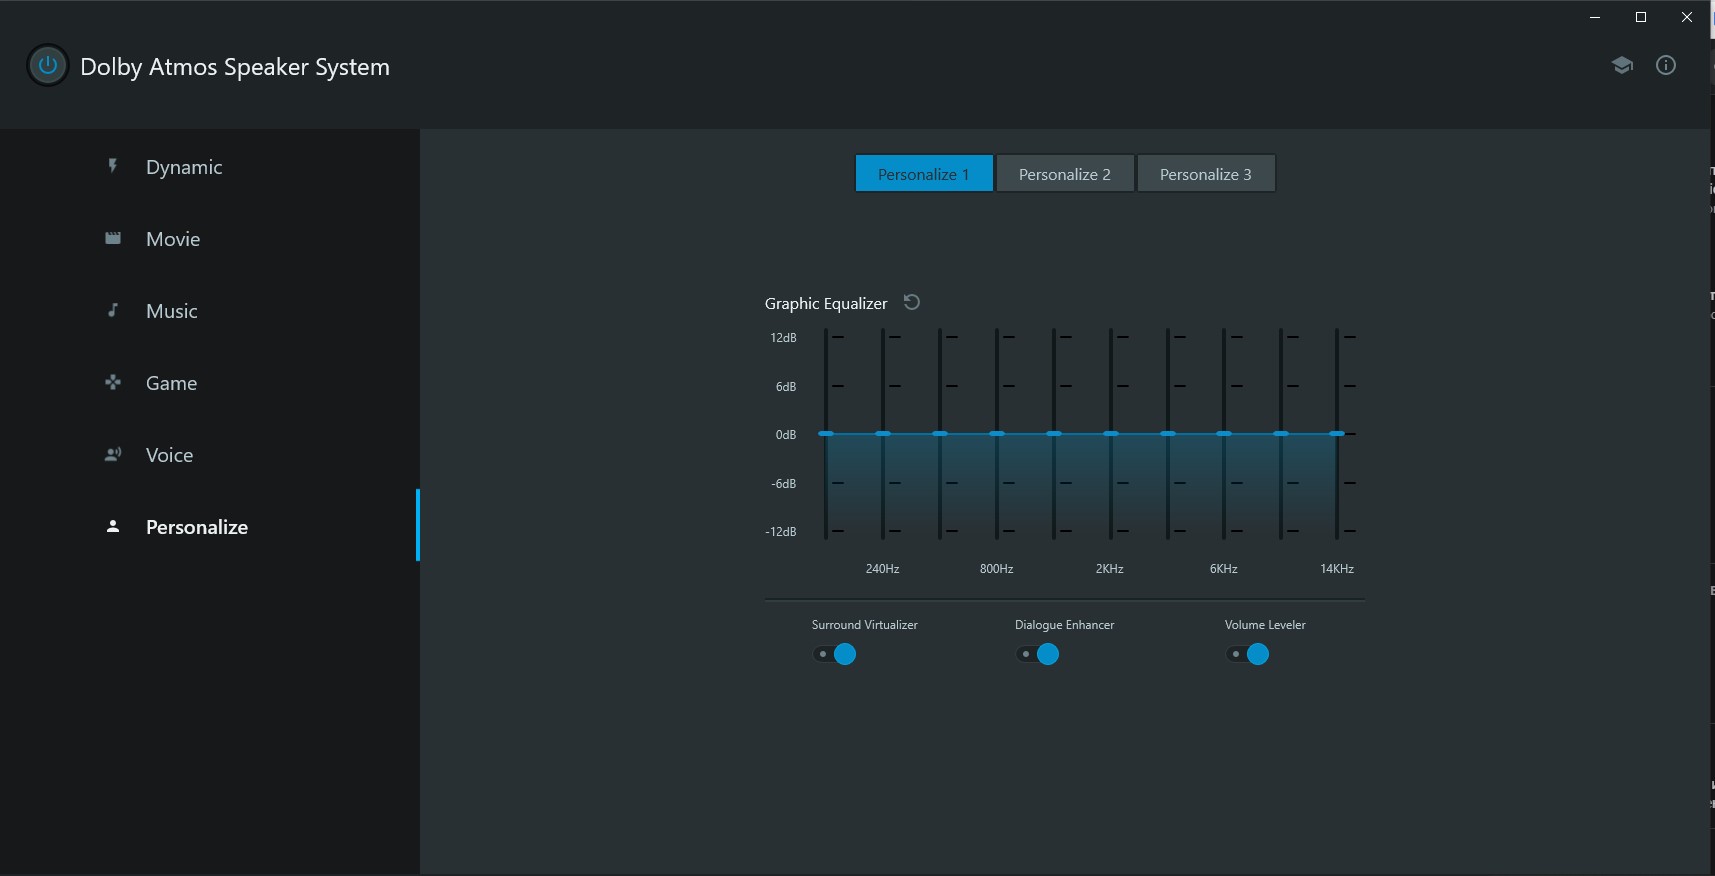Click the "12dB" scale label
The image size is (1715, 876).
click(x=783, y=338)
